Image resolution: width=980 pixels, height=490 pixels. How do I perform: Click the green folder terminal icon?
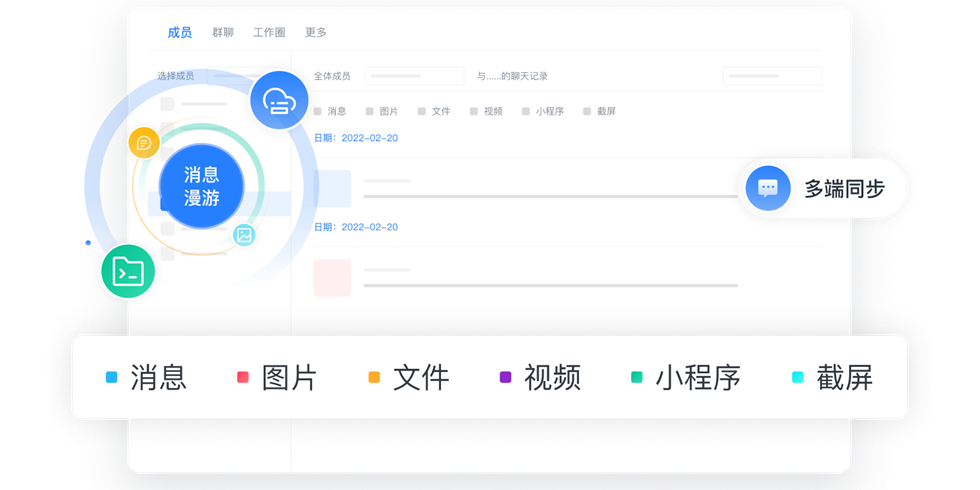click(128, 271)
